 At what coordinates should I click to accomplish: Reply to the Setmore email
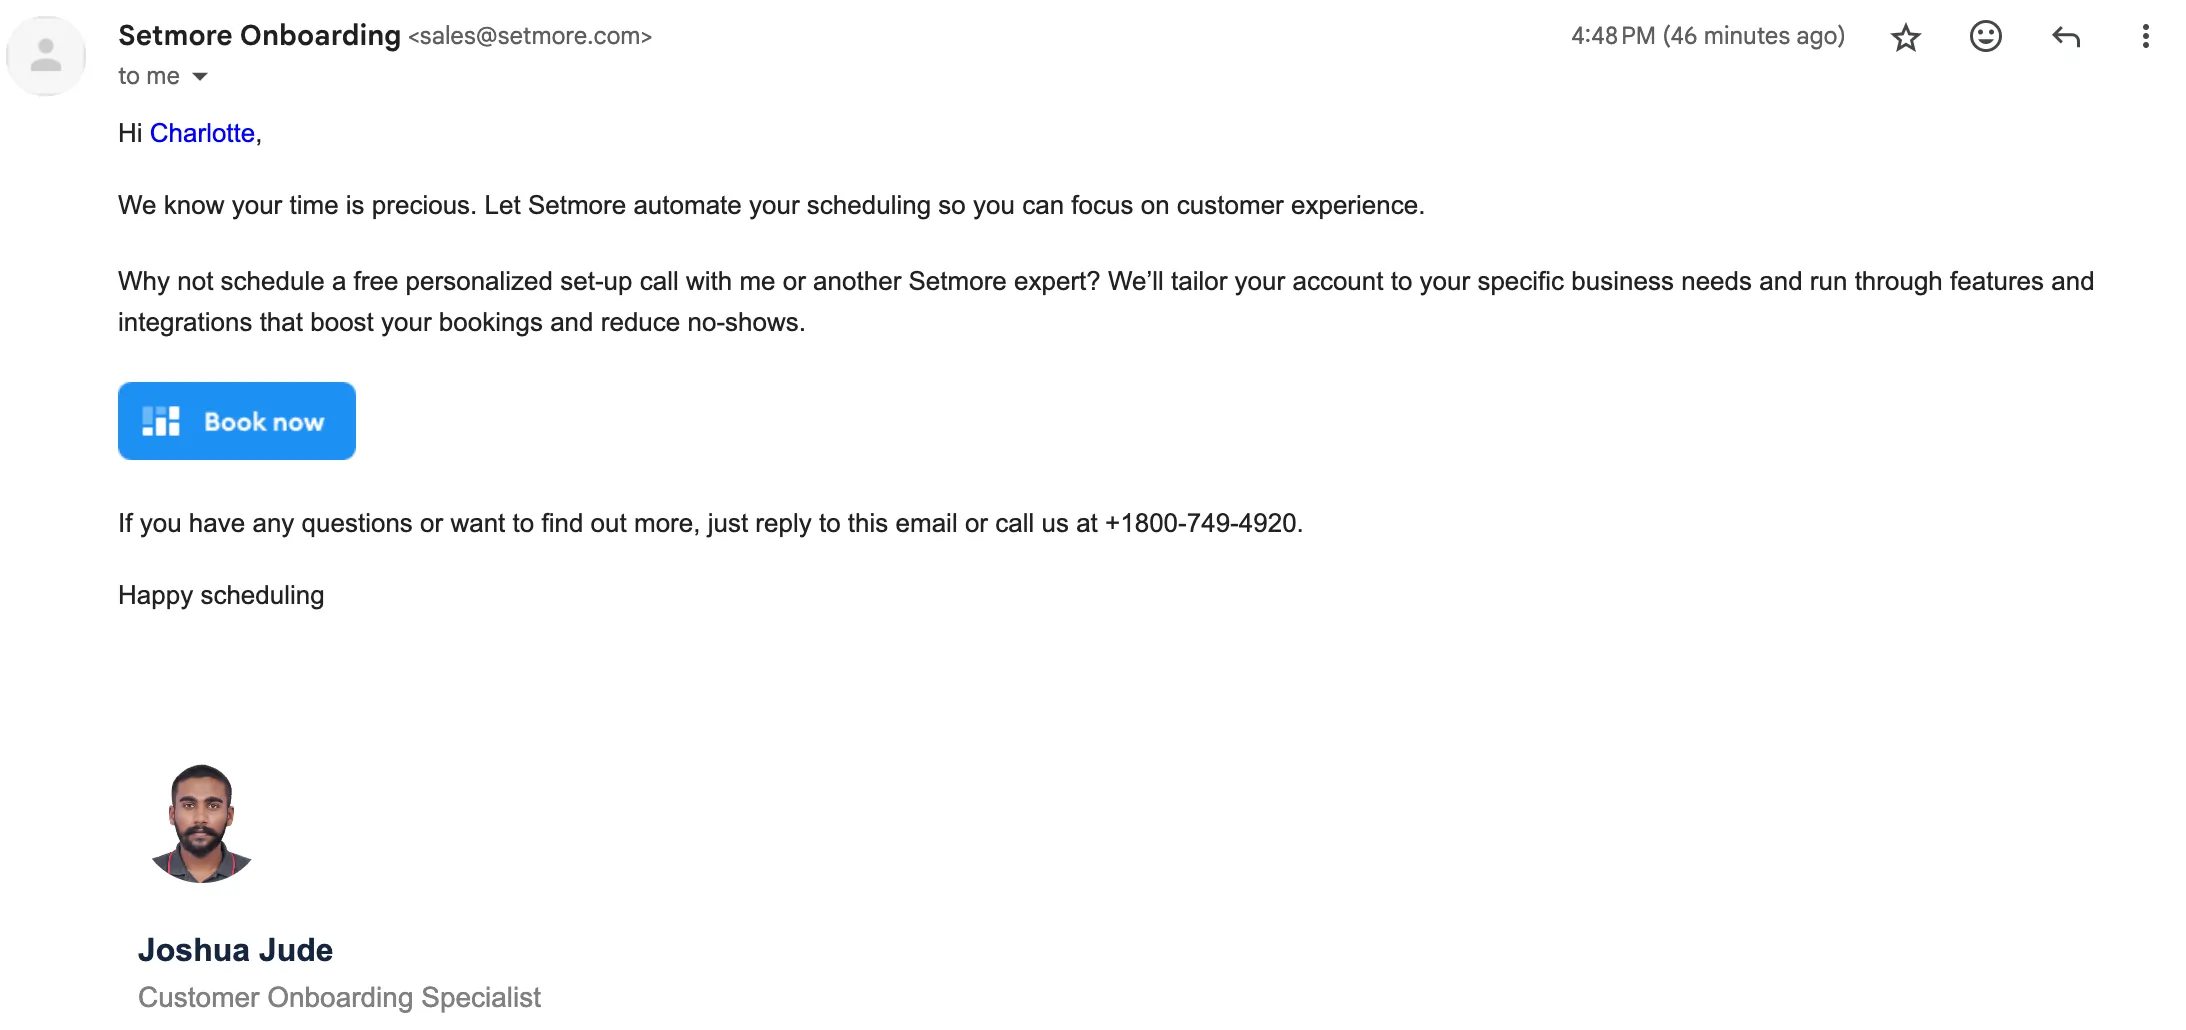[x=2066, y=37]
